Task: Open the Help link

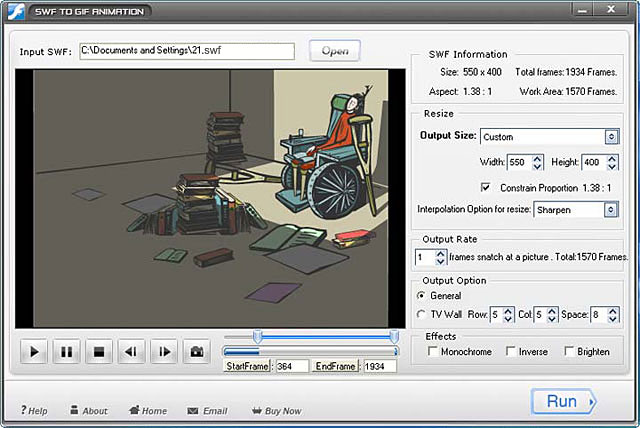Action: (x=34, y=410)
